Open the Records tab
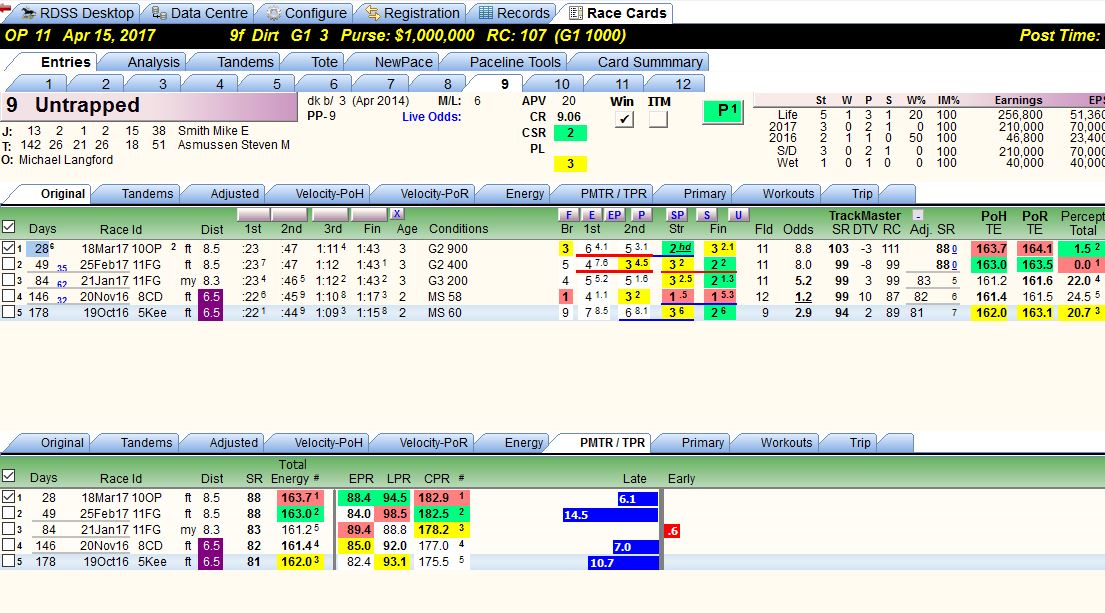This screenshot has width=1105, height=613. coord(513,13)
